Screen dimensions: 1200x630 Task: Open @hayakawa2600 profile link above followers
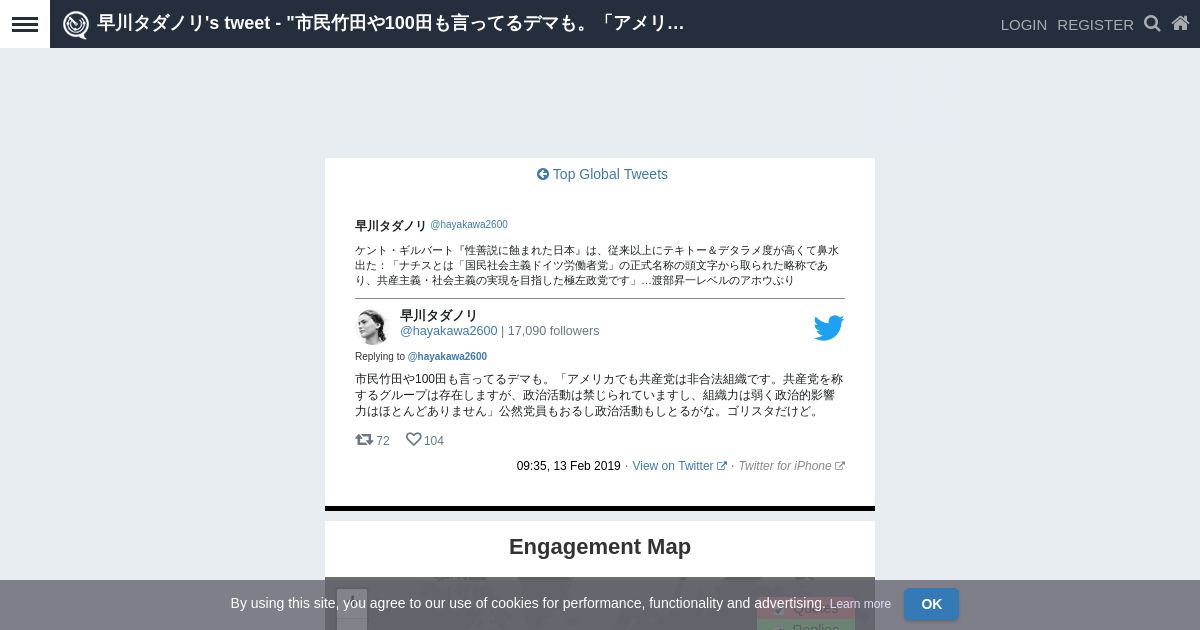click(x=448, y=331)
